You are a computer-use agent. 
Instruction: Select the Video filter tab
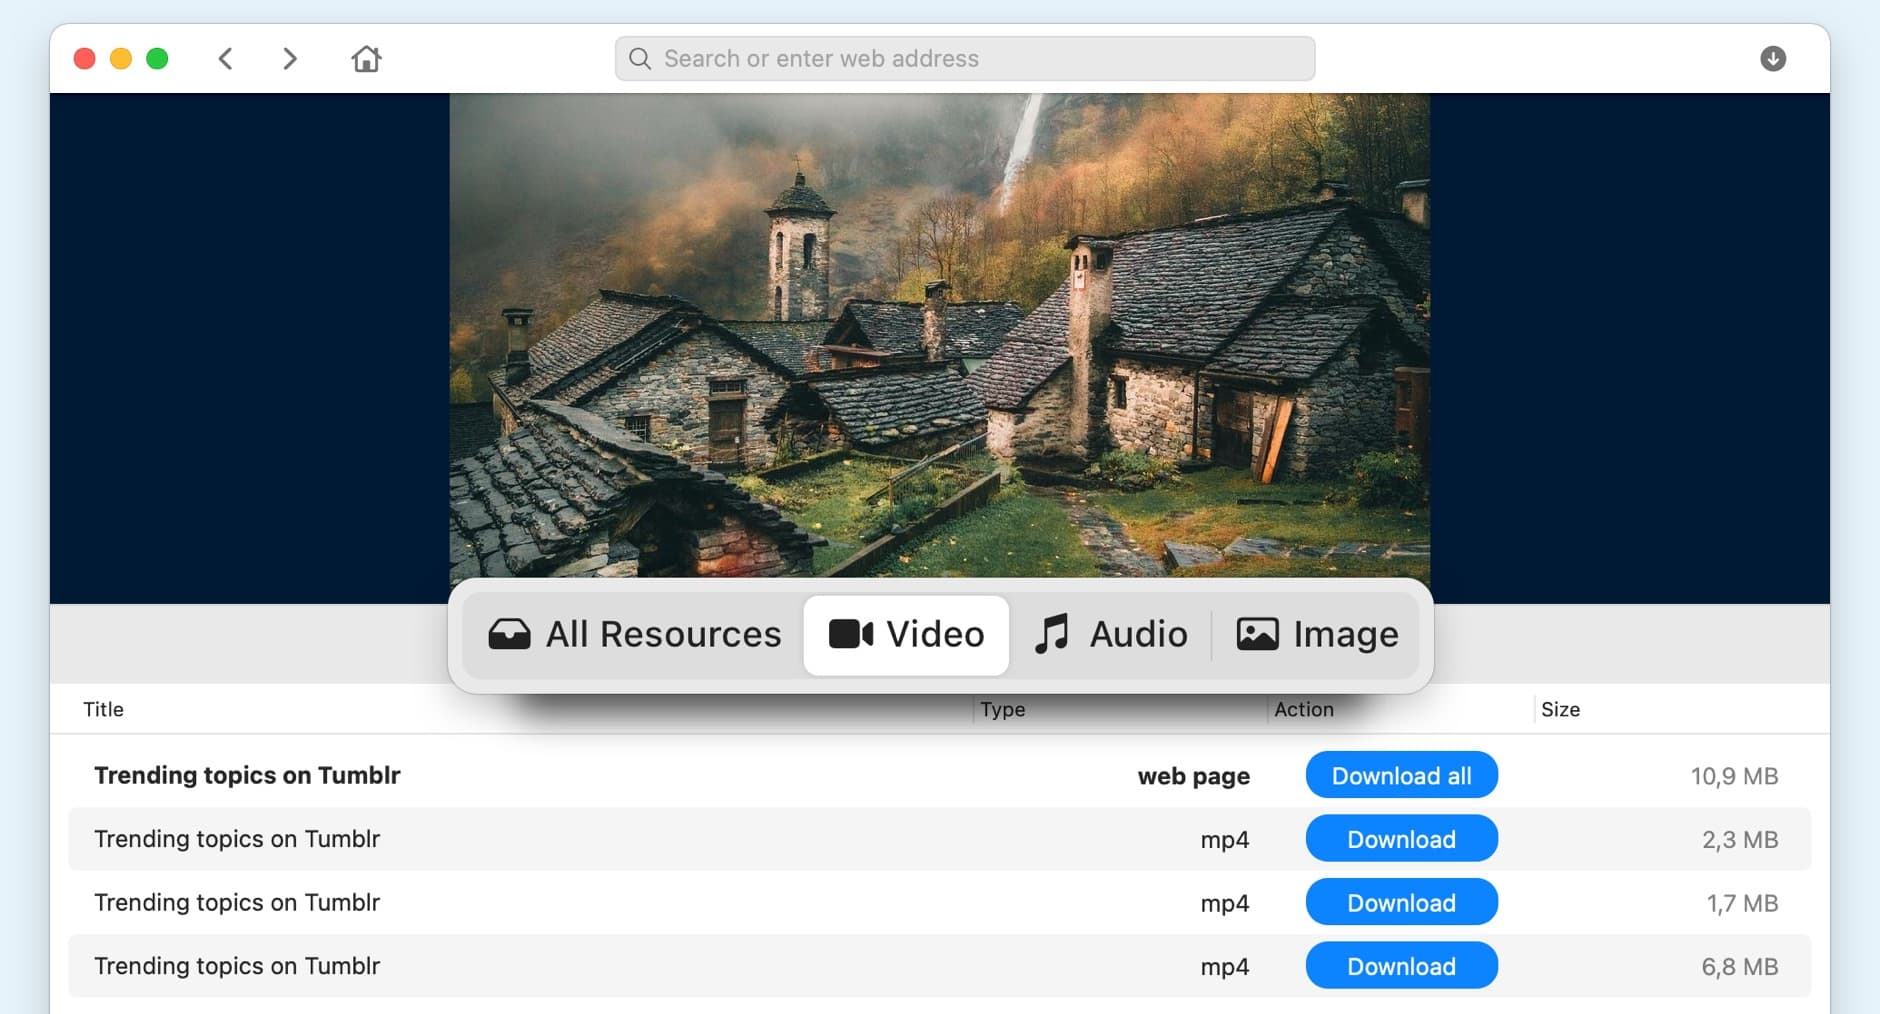point(906,635)
